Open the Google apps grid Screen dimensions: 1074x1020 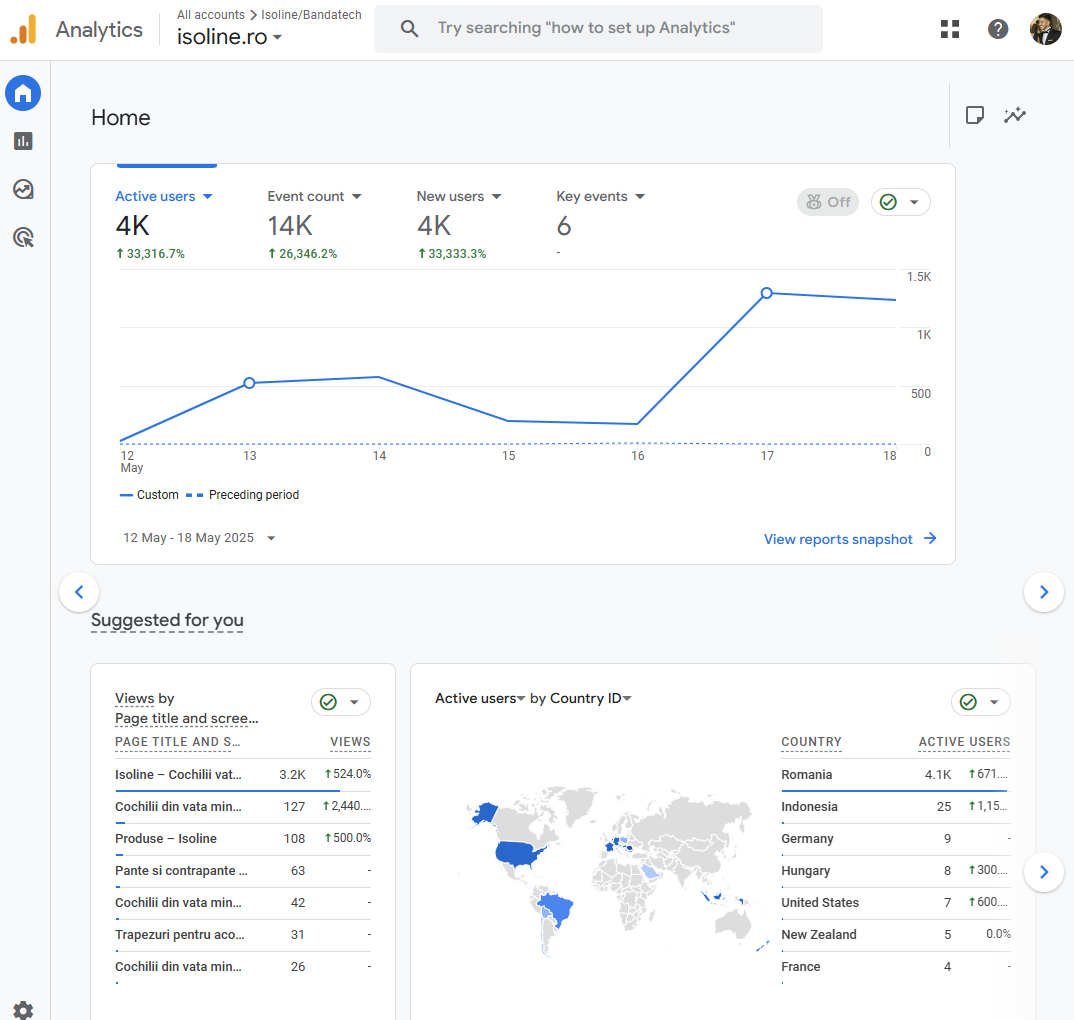coord(950,29)
